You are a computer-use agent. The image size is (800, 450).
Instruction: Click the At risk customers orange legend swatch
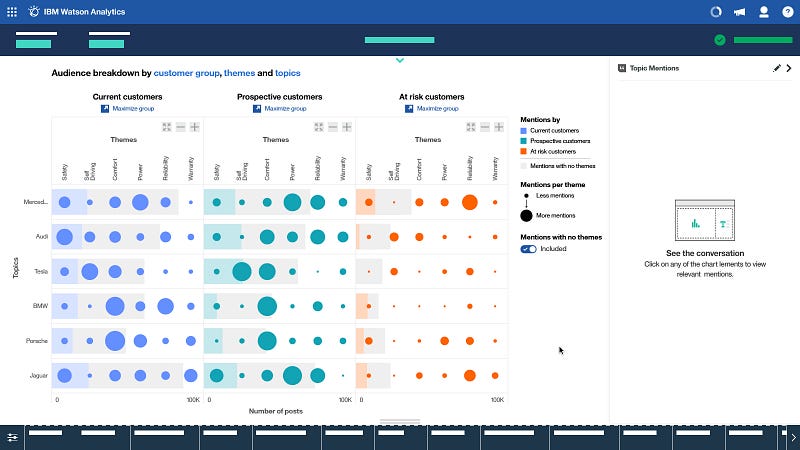[x=523, y=152]
